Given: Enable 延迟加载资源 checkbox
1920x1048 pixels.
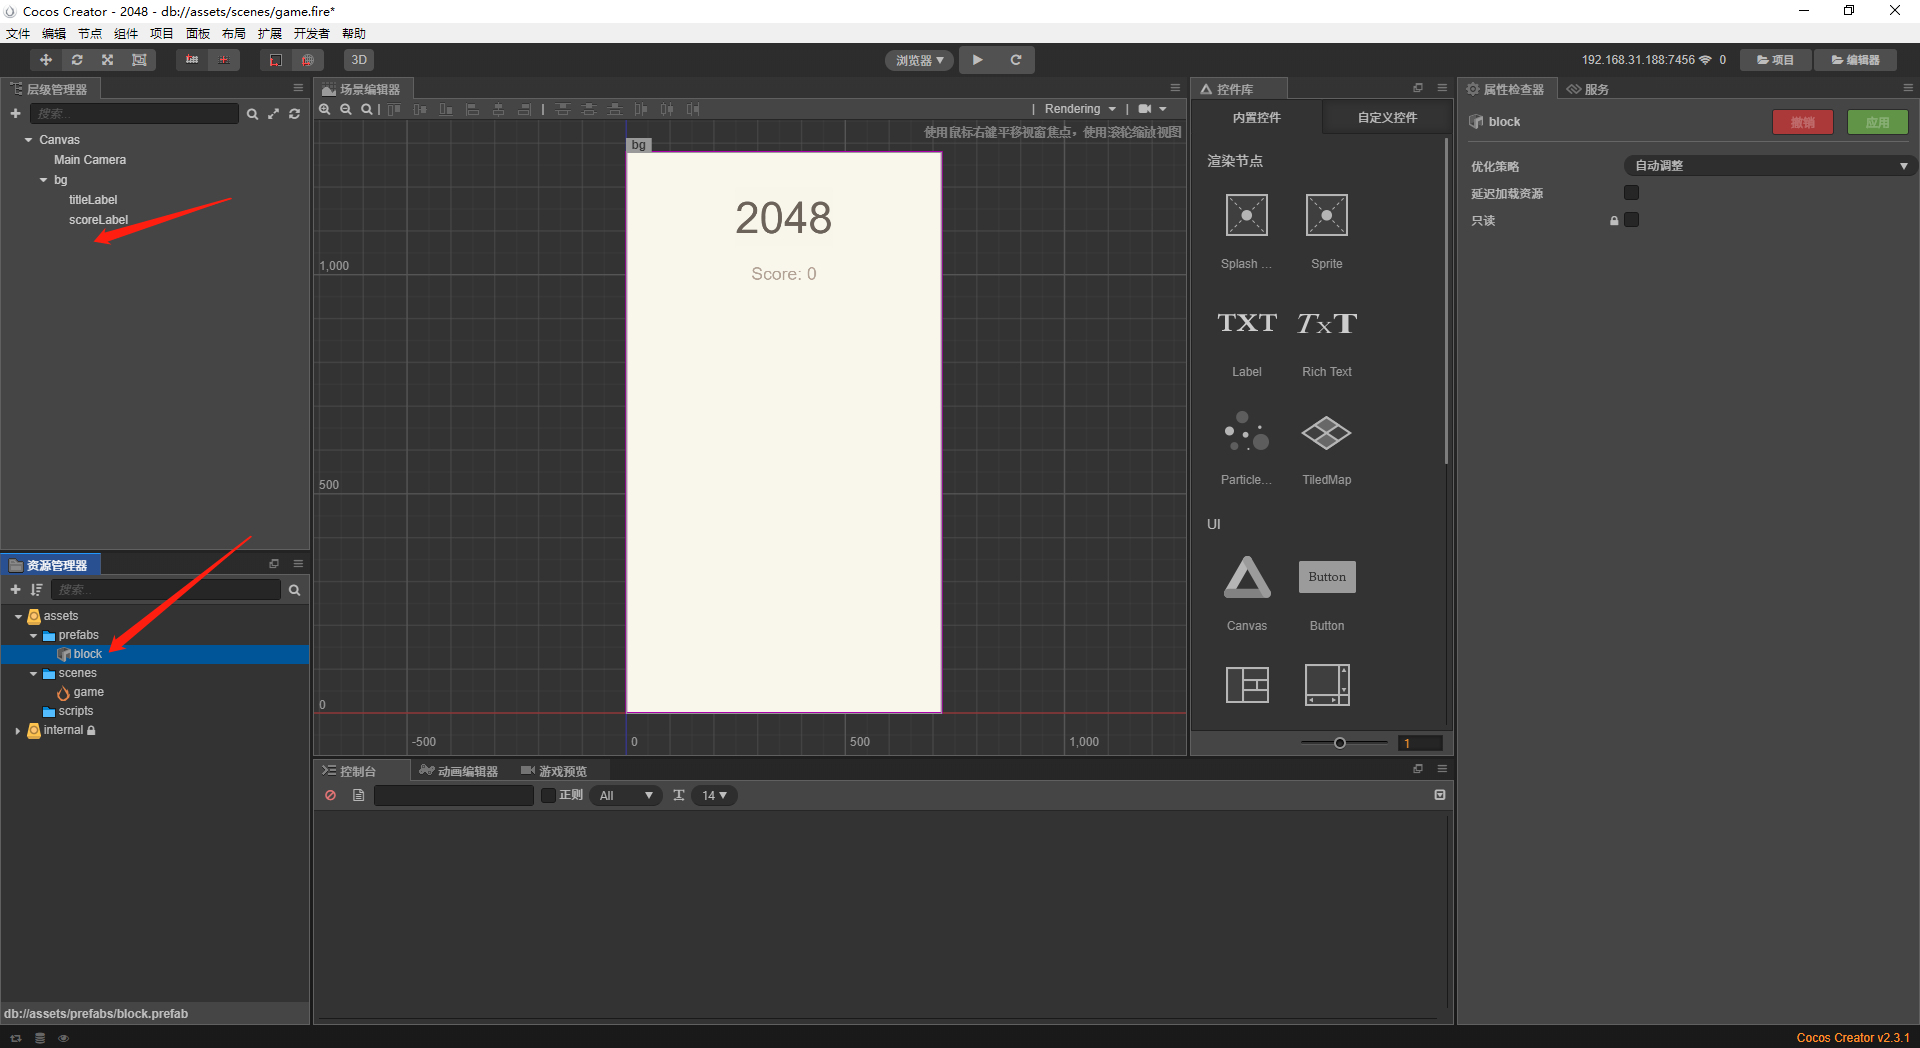Looking at the screenshot, I should [1632, 193].
